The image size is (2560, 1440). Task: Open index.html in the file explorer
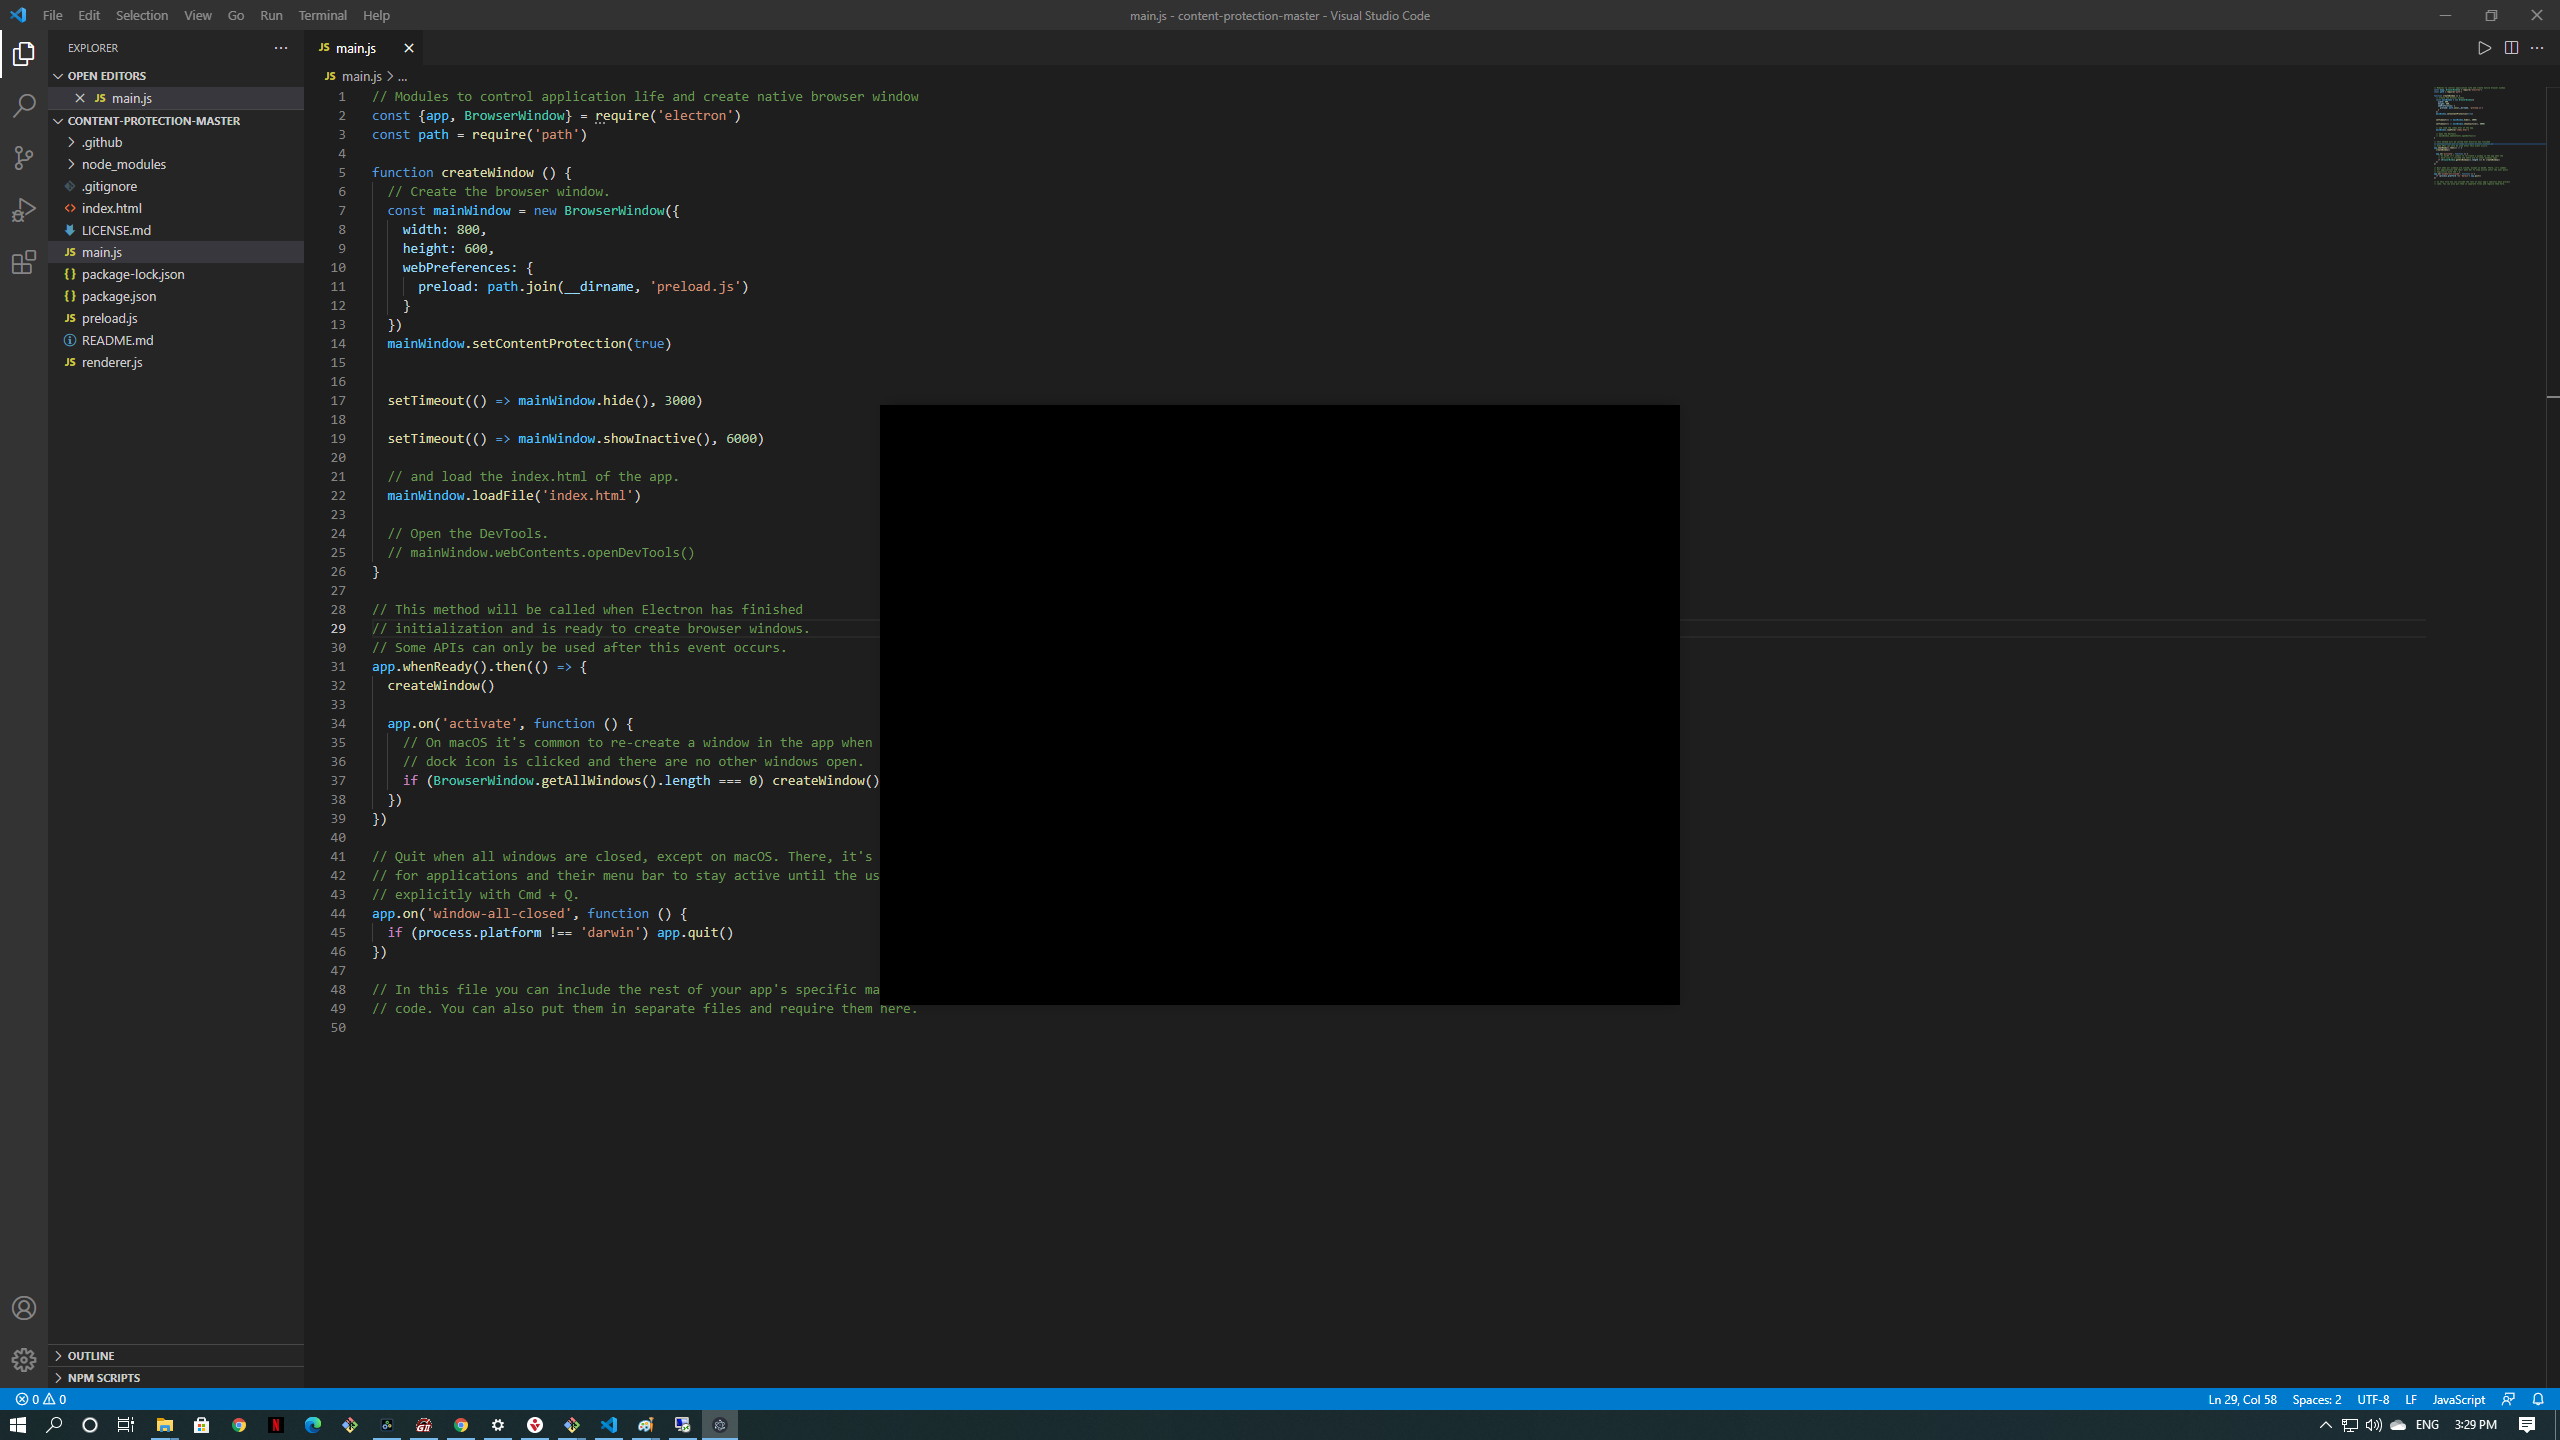(176, 208)
